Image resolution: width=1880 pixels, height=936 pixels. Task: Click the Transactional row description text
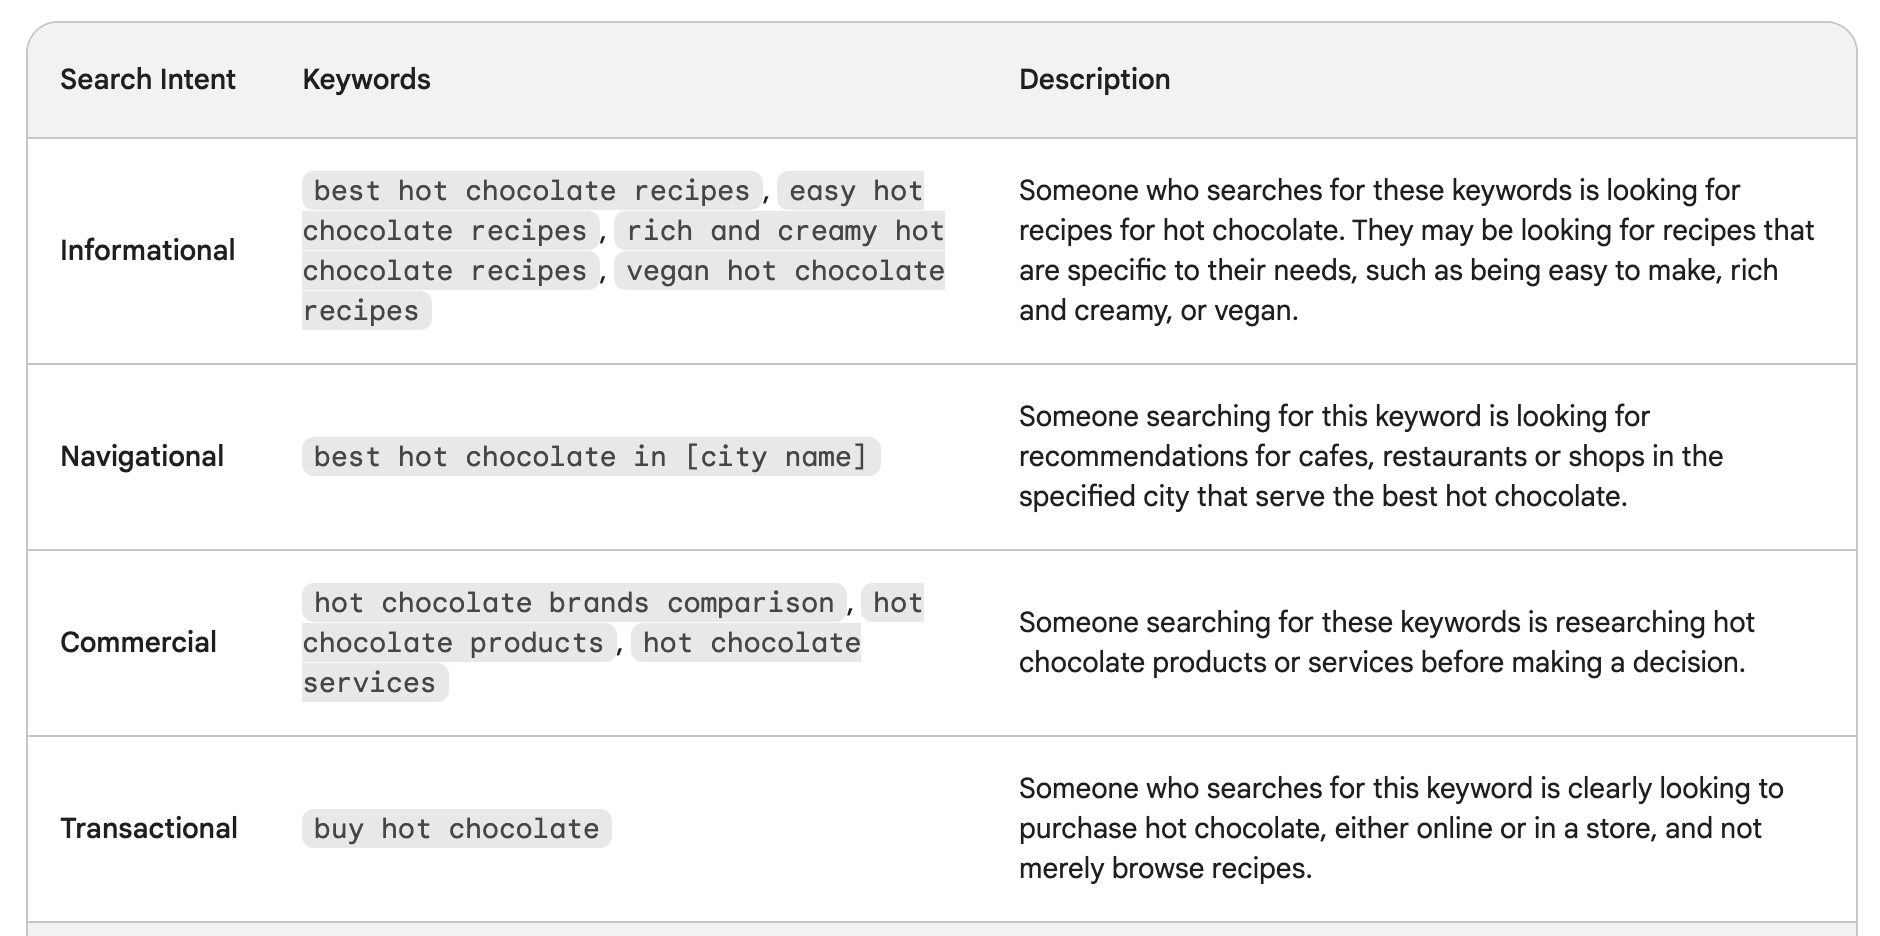click(x=1400, y=828)
